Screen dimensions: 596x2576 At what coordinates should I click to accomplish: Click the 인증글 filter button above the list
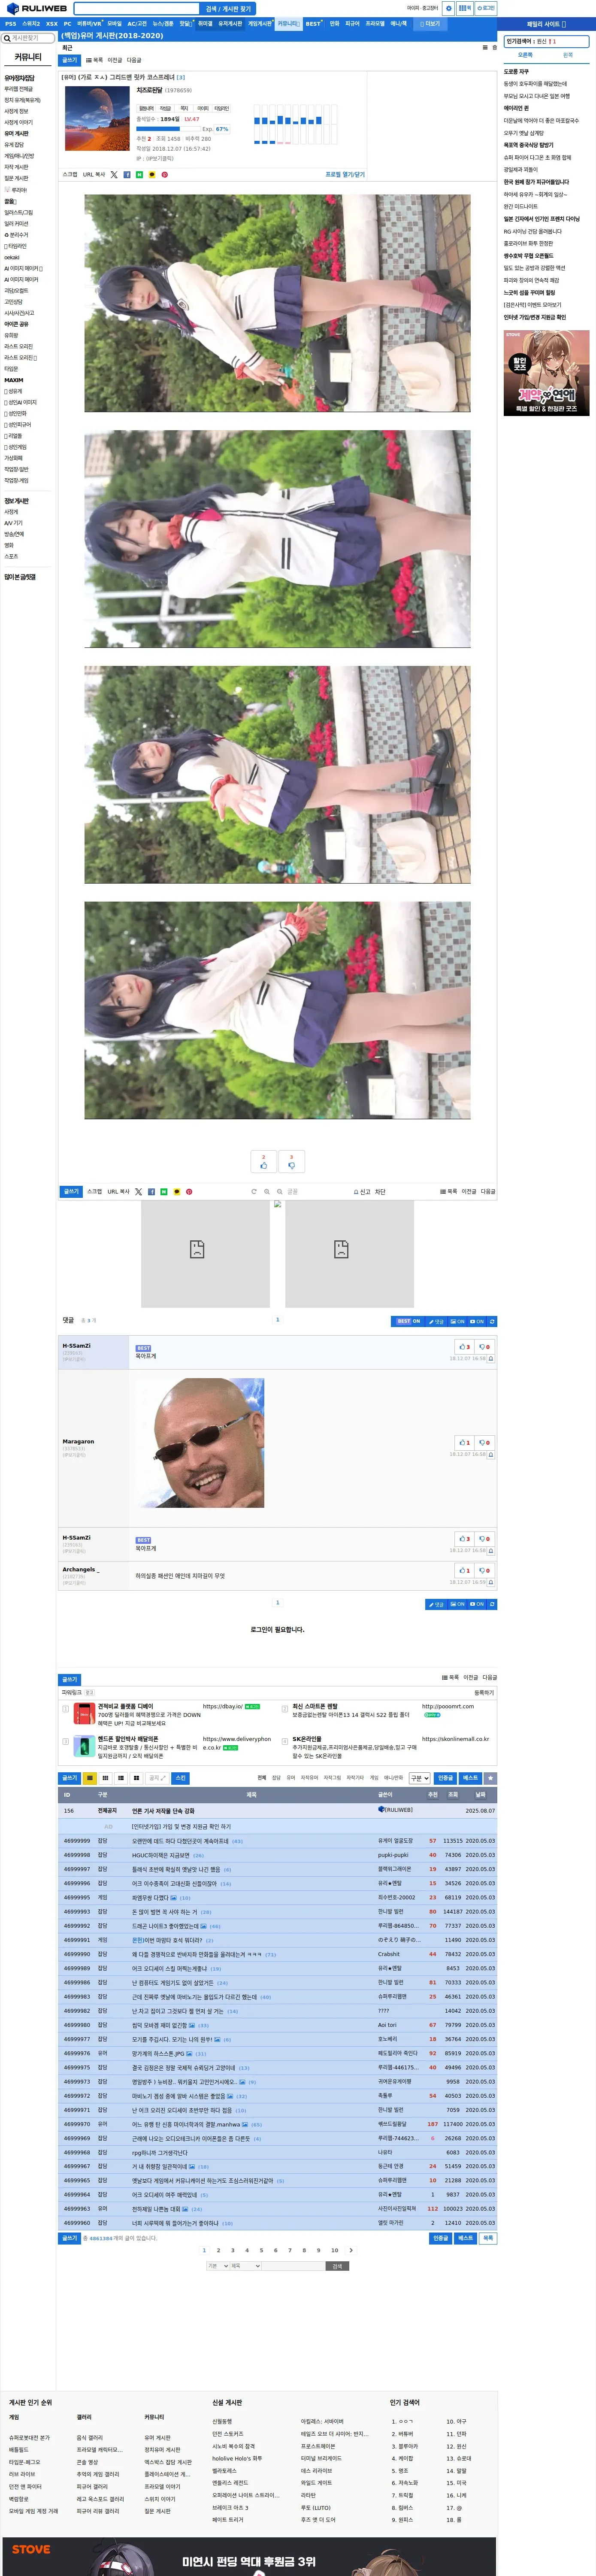(x=445, y=1778)
